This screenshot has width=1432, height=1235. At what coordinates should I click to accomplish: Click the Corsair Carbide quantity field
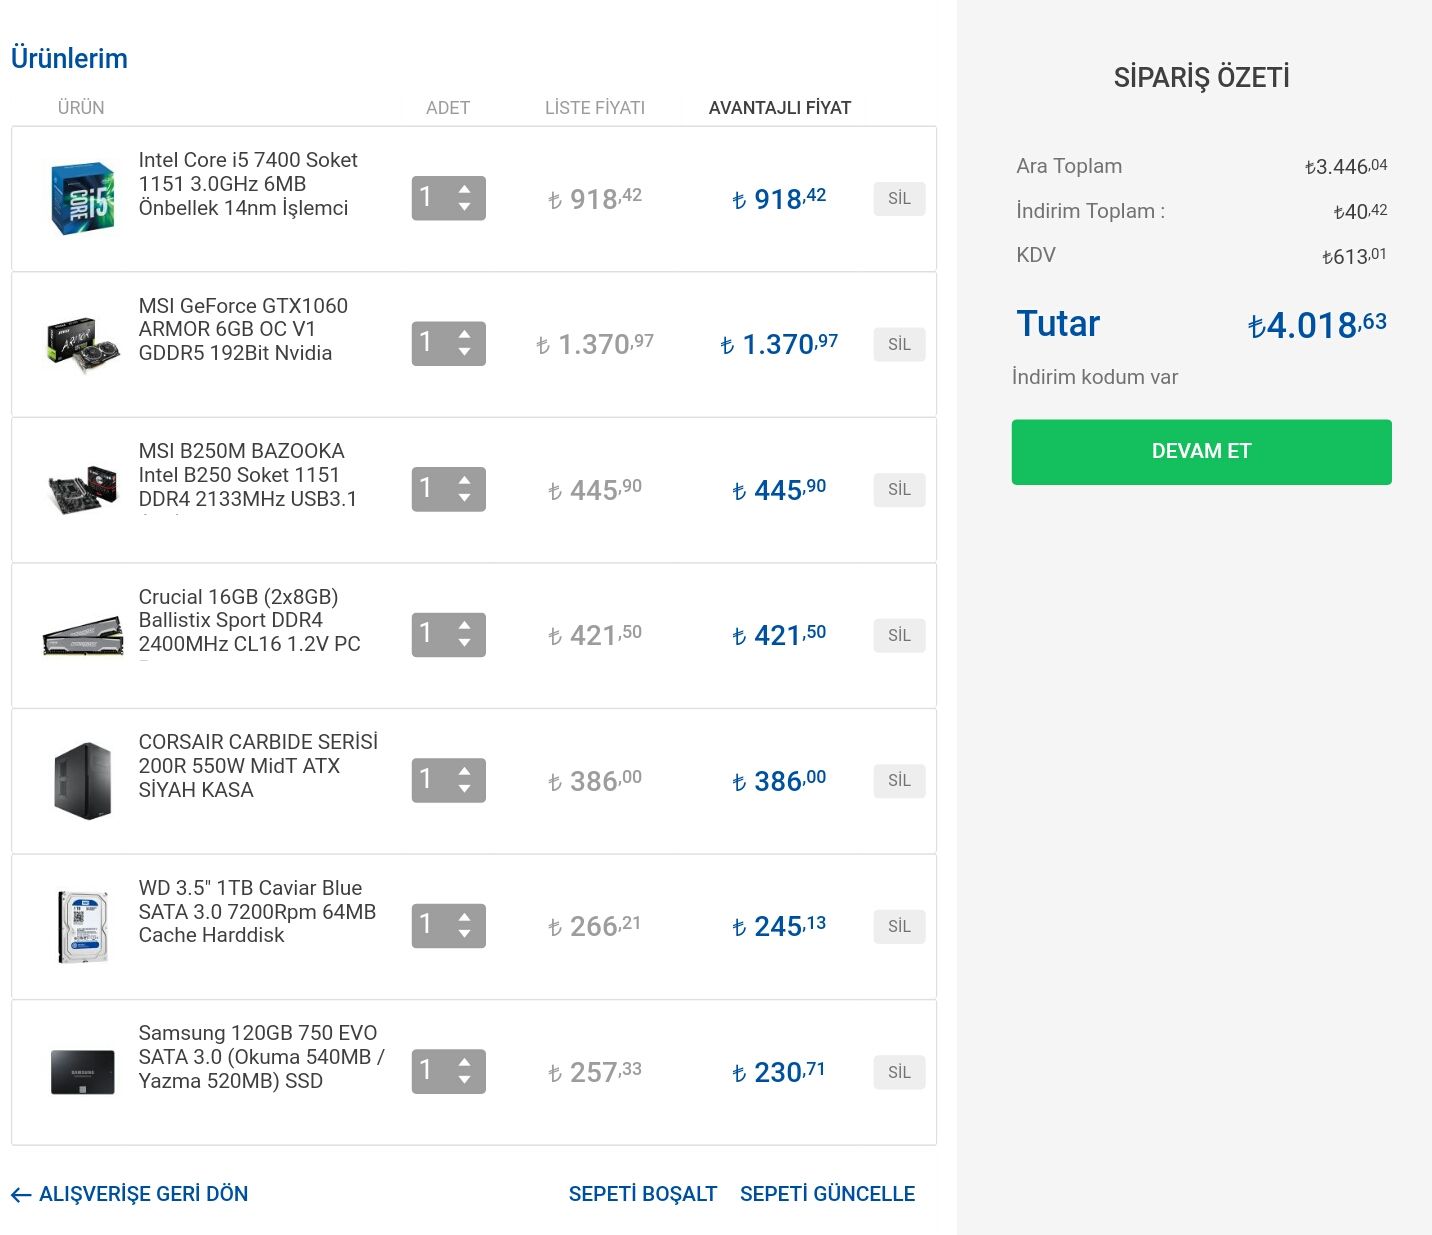432,780
